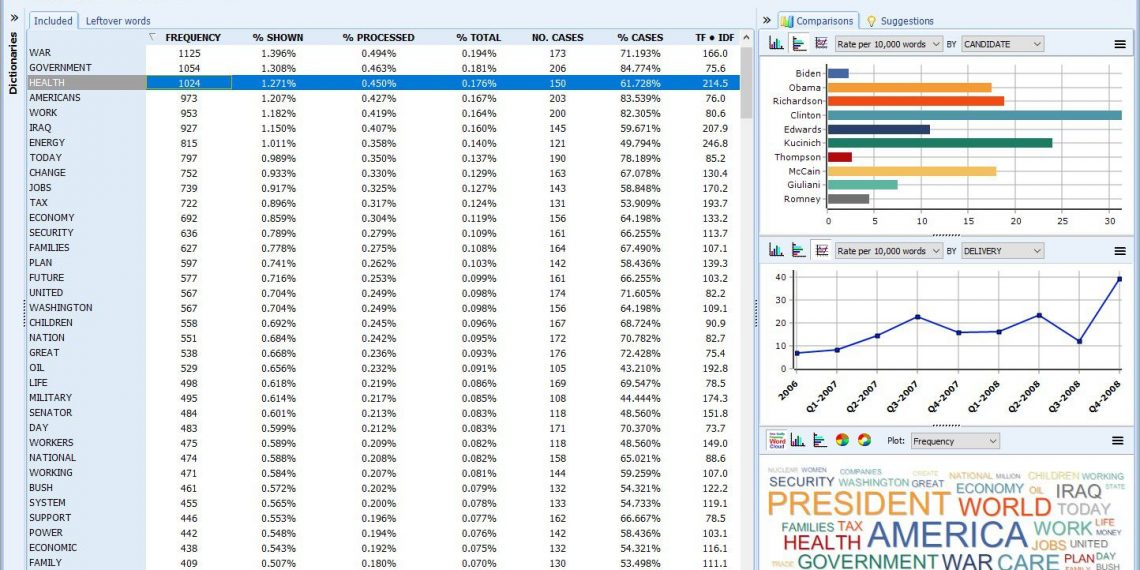Viewport: 1140px width, 570px height.
Task: Select vertical bar chart in delivery panel
Action: click(777, 251)
